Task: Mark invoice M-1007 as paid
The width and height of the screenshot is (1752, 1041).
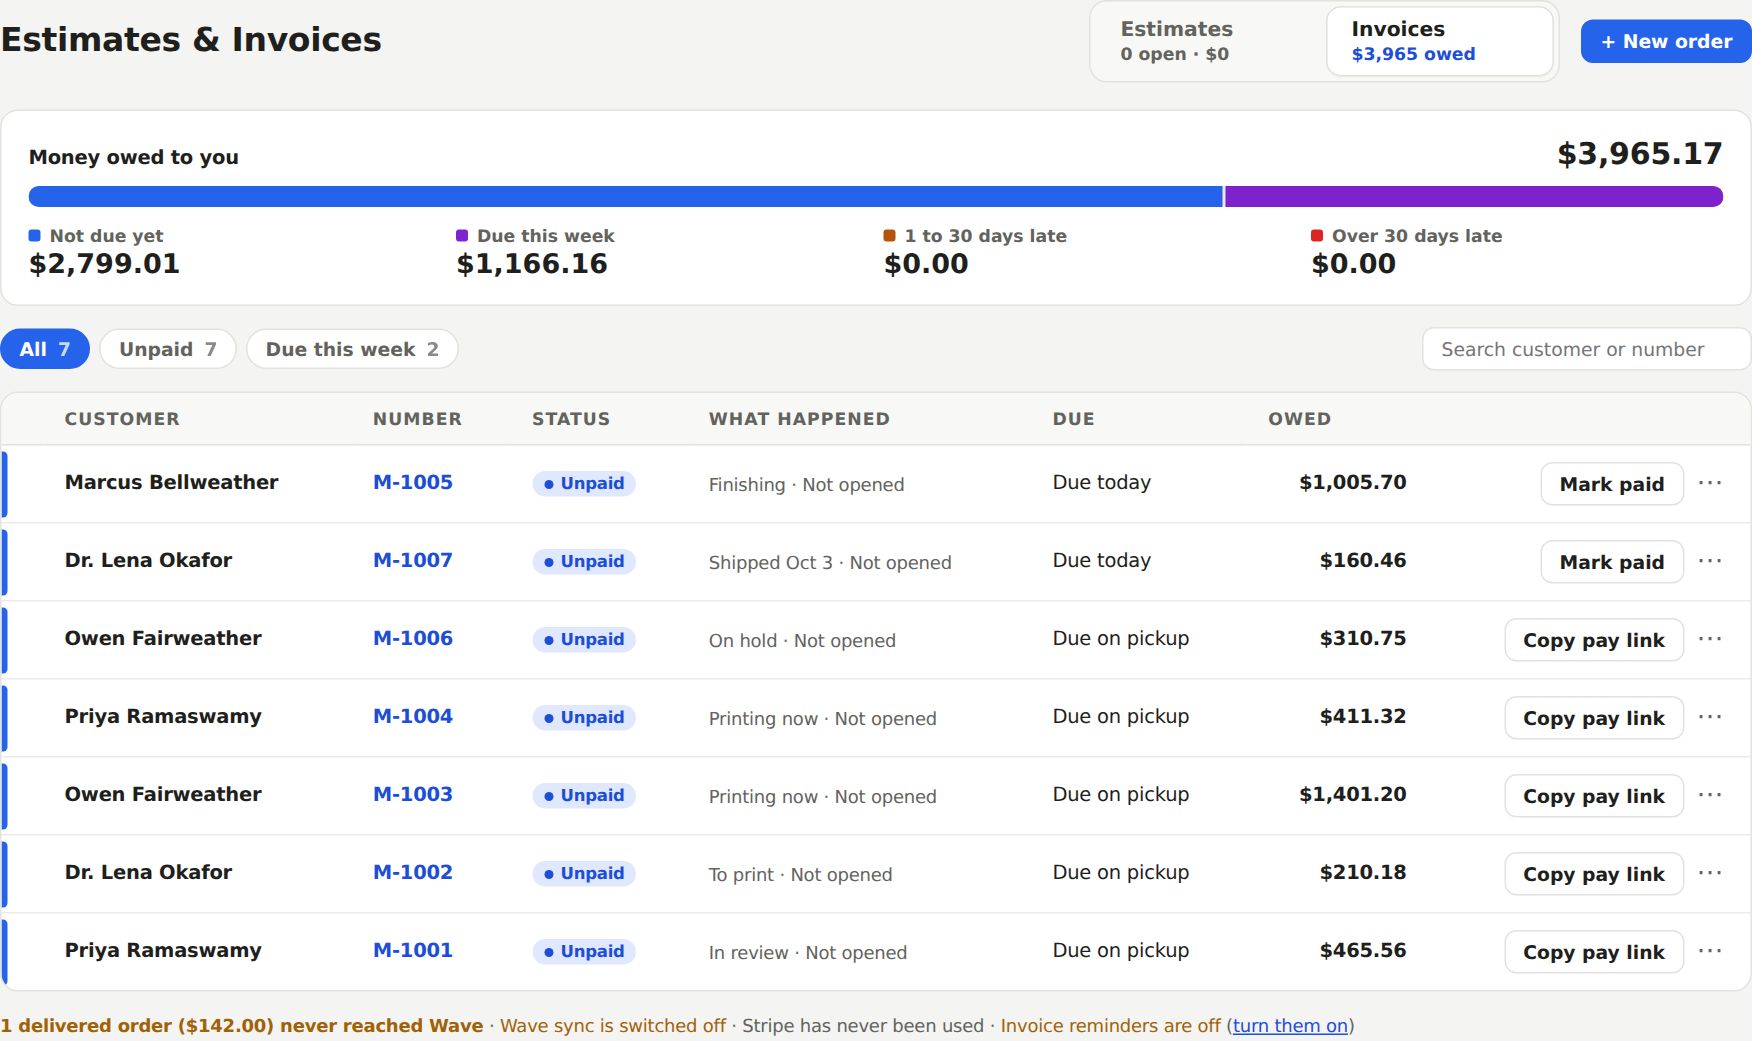Action: coord(1612,562)
